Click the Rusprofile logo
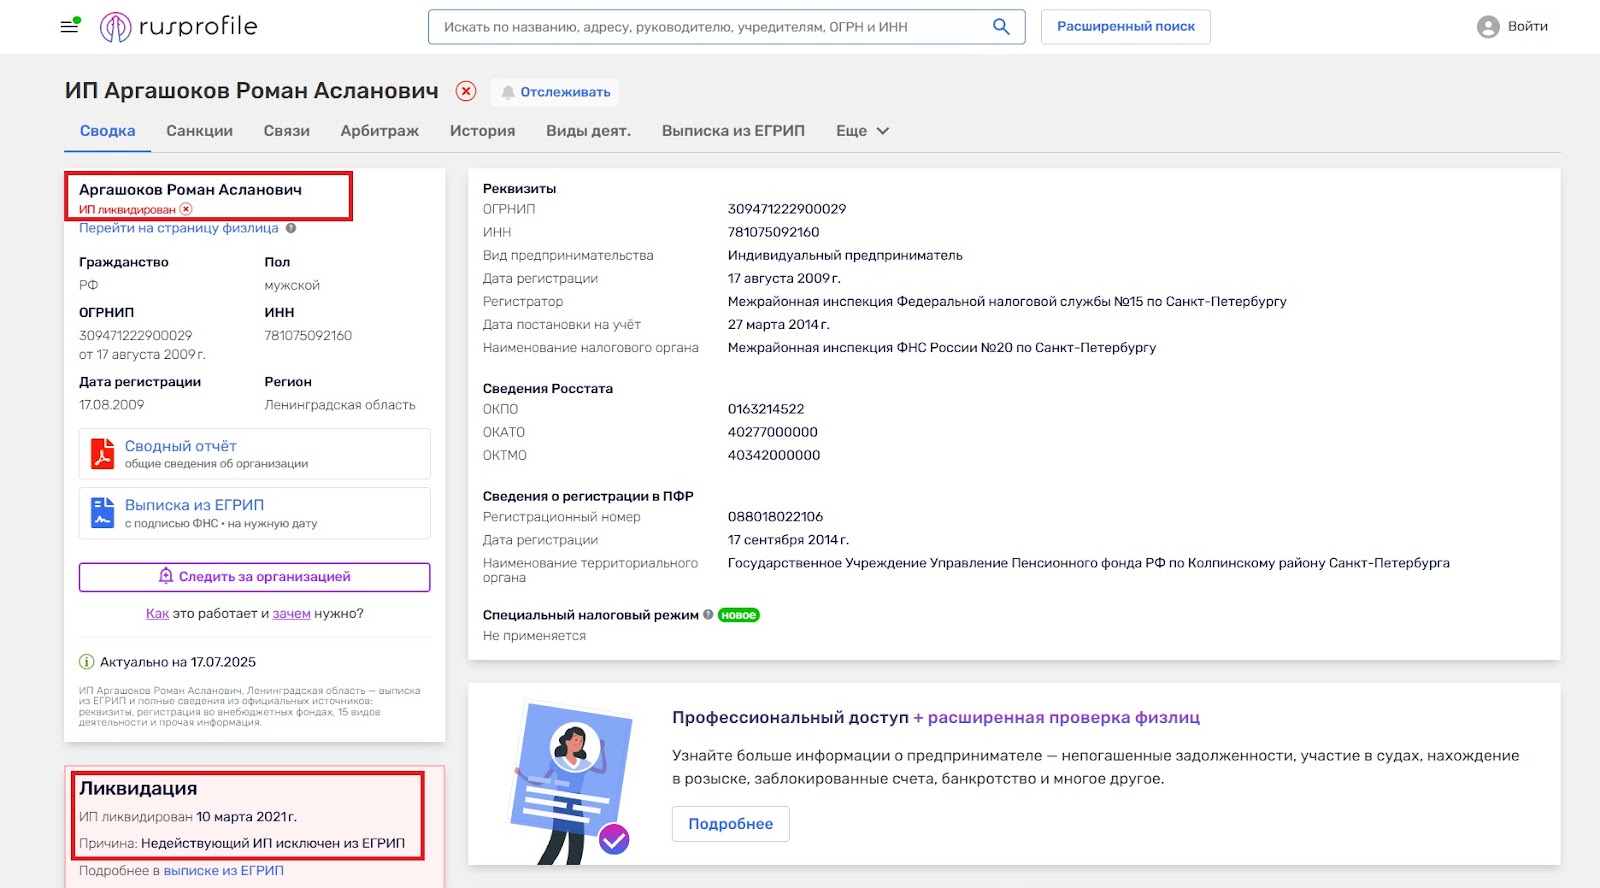Viewport: 1600px width, 888px height. click(179, 27)
